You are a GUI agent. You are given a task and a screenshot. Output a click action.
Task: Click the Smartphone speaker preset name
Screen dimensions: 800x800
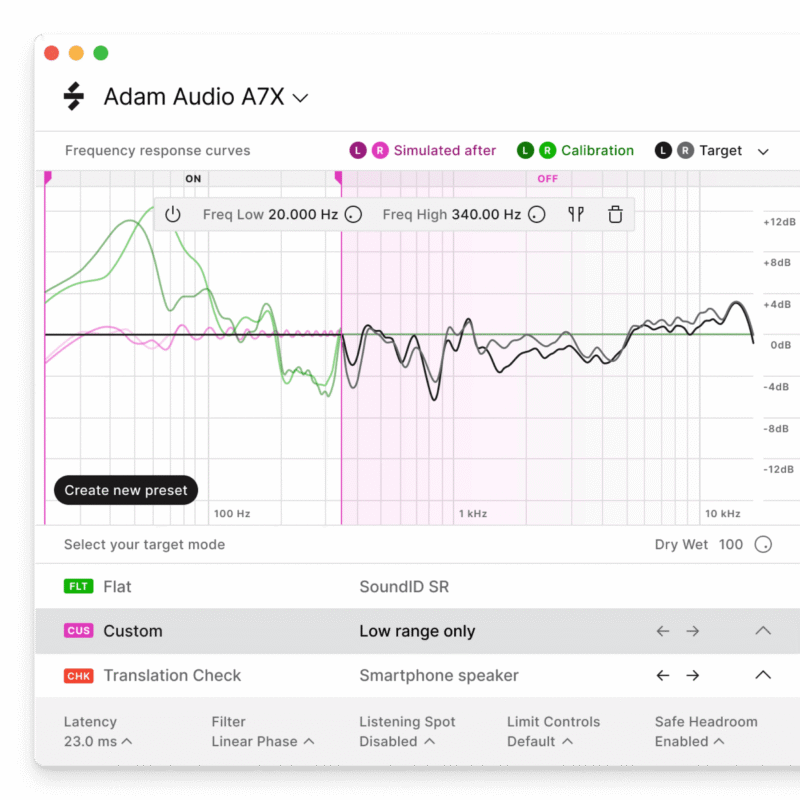coord(439,676)
